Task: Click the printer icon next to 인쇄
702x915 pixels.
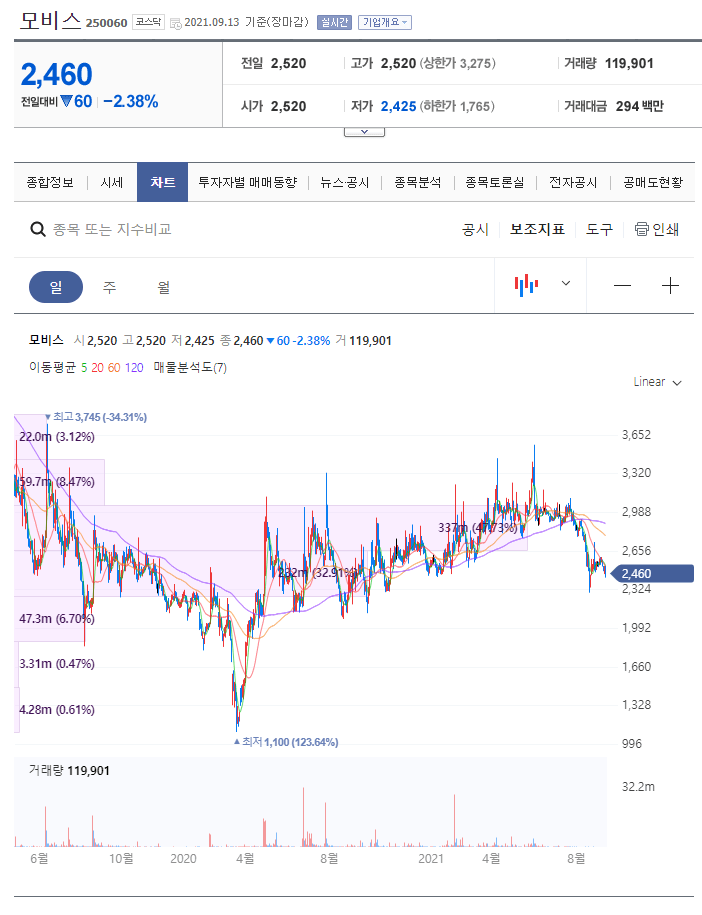Action: 641,229
